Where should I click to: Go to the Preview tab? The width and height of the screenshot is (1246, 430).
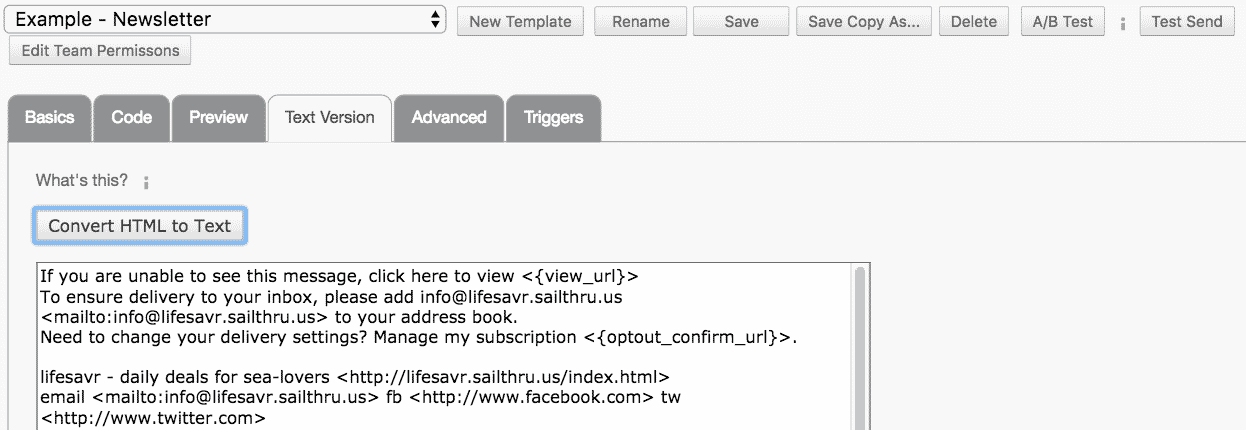coord(218,118)
